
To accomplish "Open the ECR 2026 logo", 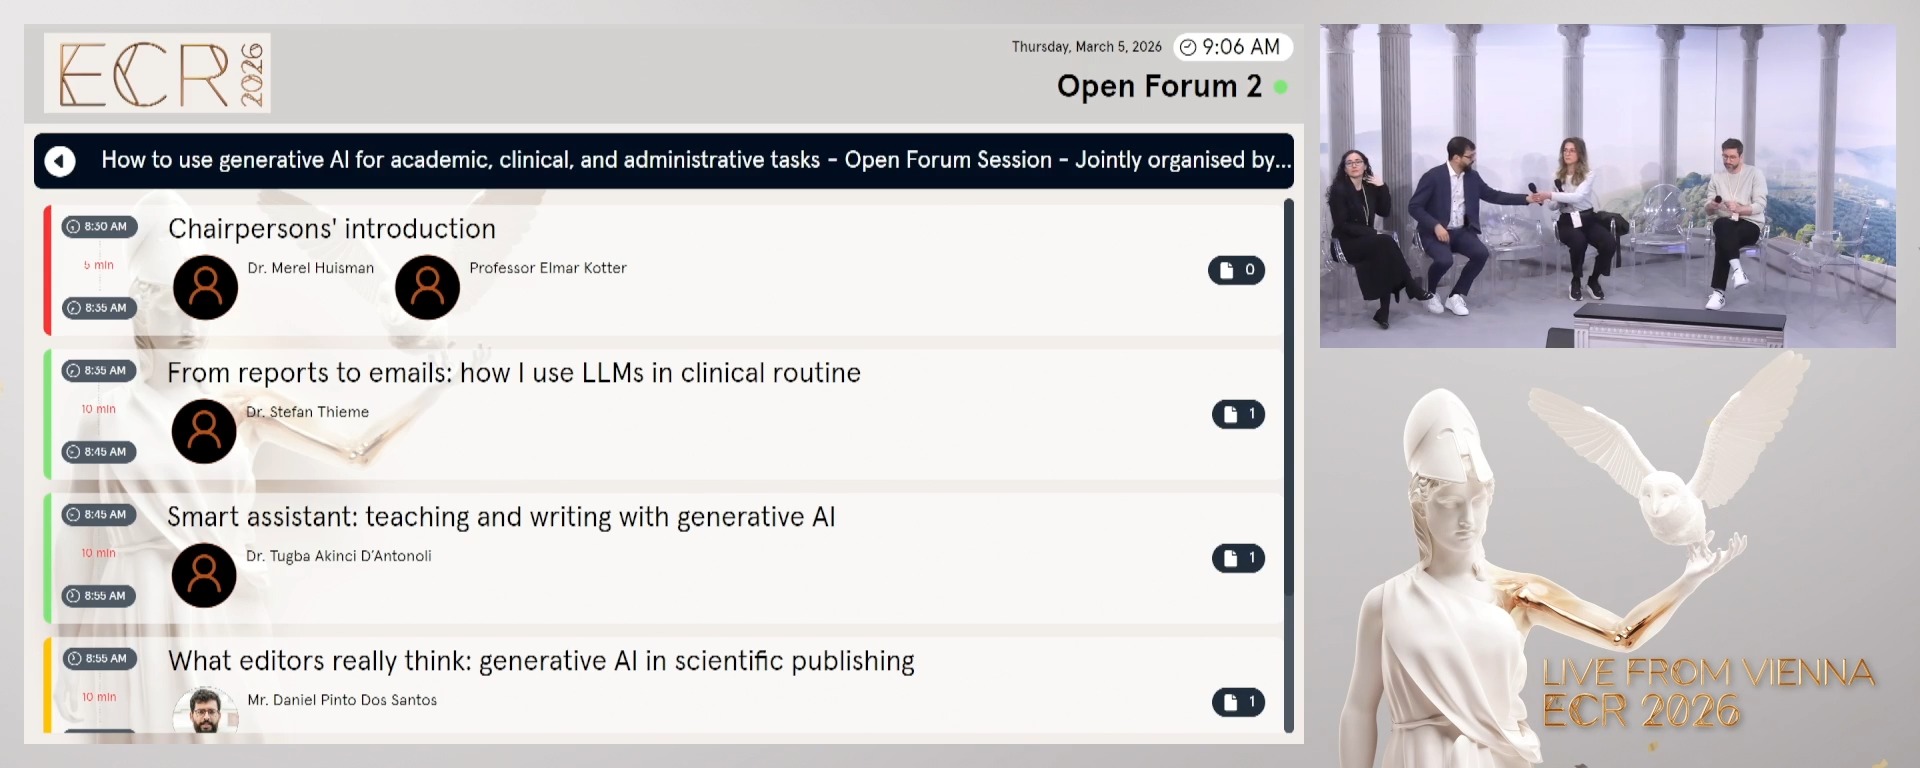I will (157, 73).
